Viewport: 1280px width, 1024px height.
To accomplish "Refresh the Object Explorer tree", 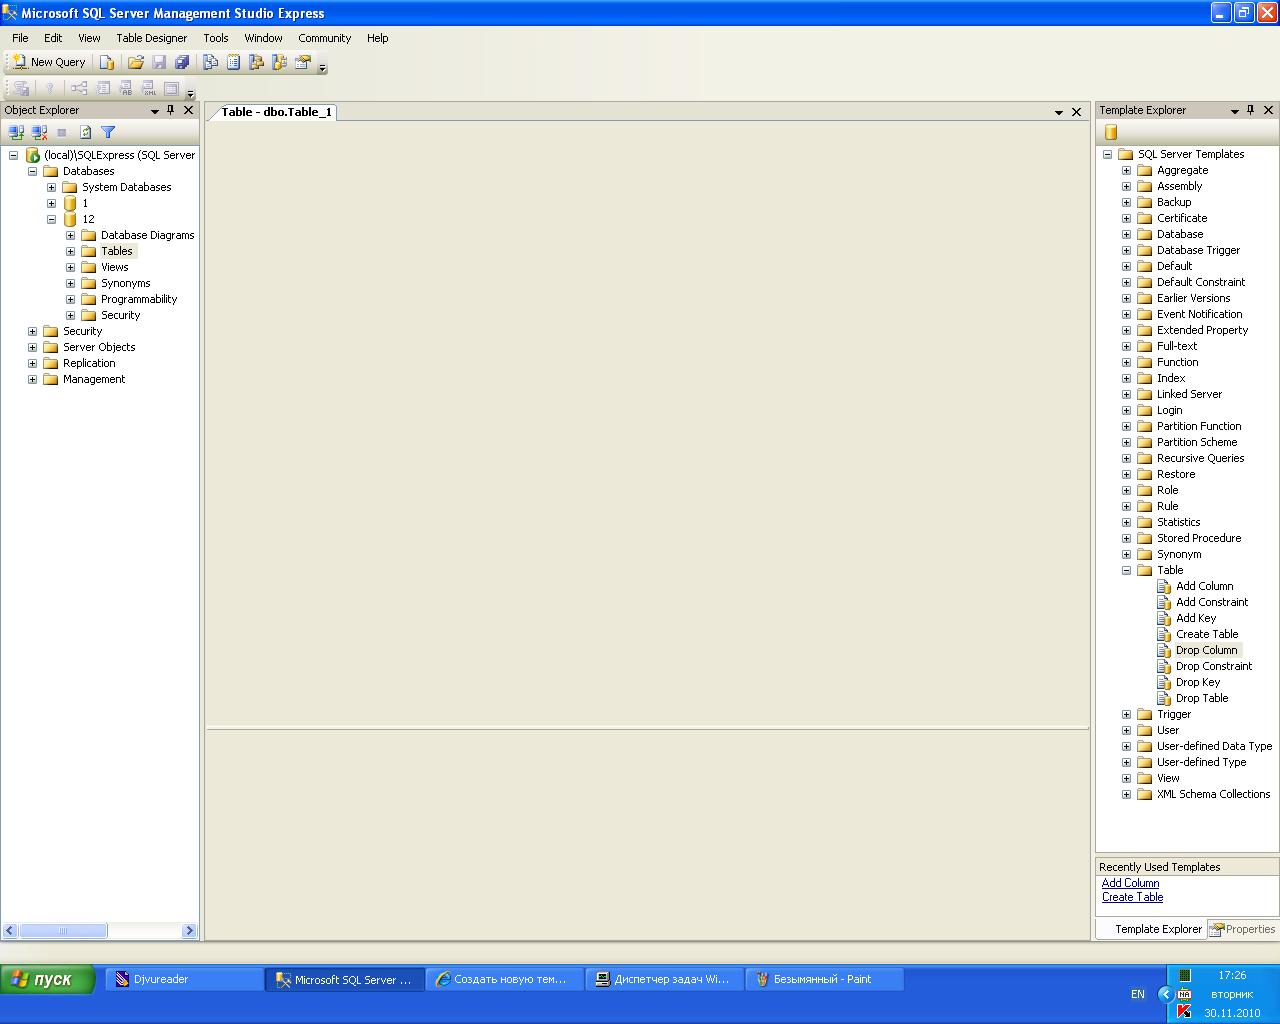I will 85,132.
